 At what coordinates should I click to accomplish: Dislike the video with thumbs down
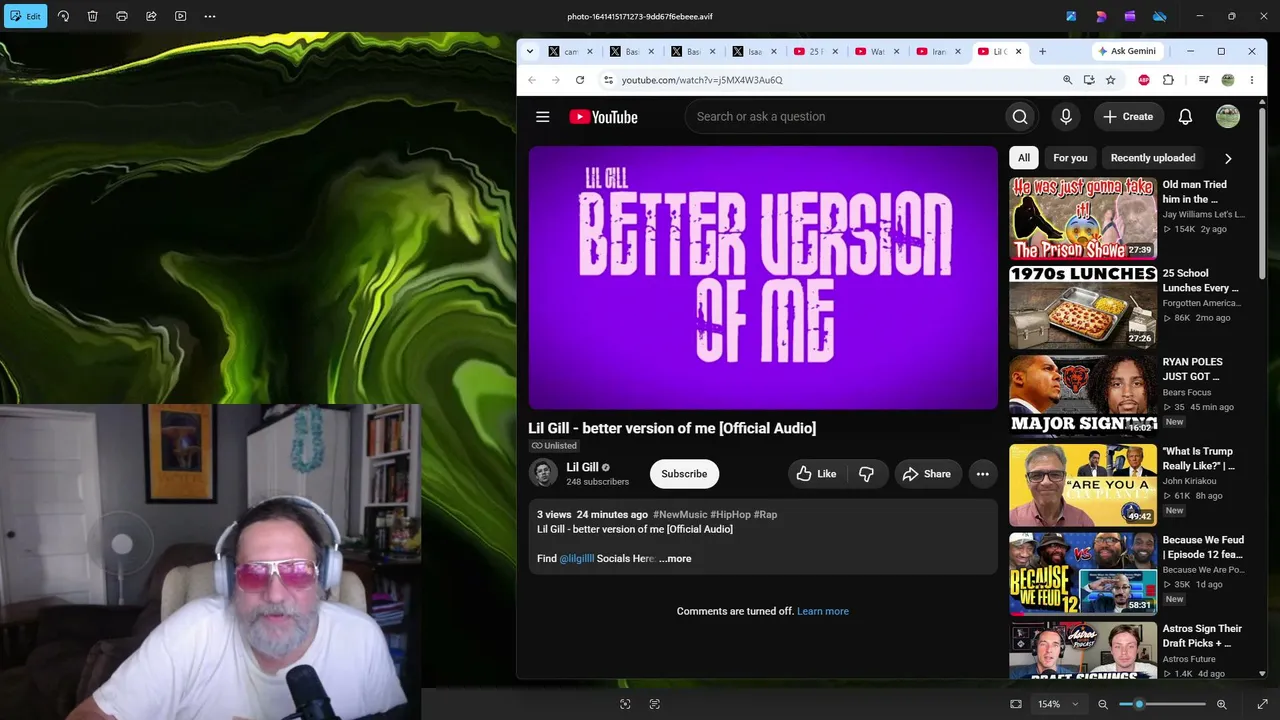[867, 474]
